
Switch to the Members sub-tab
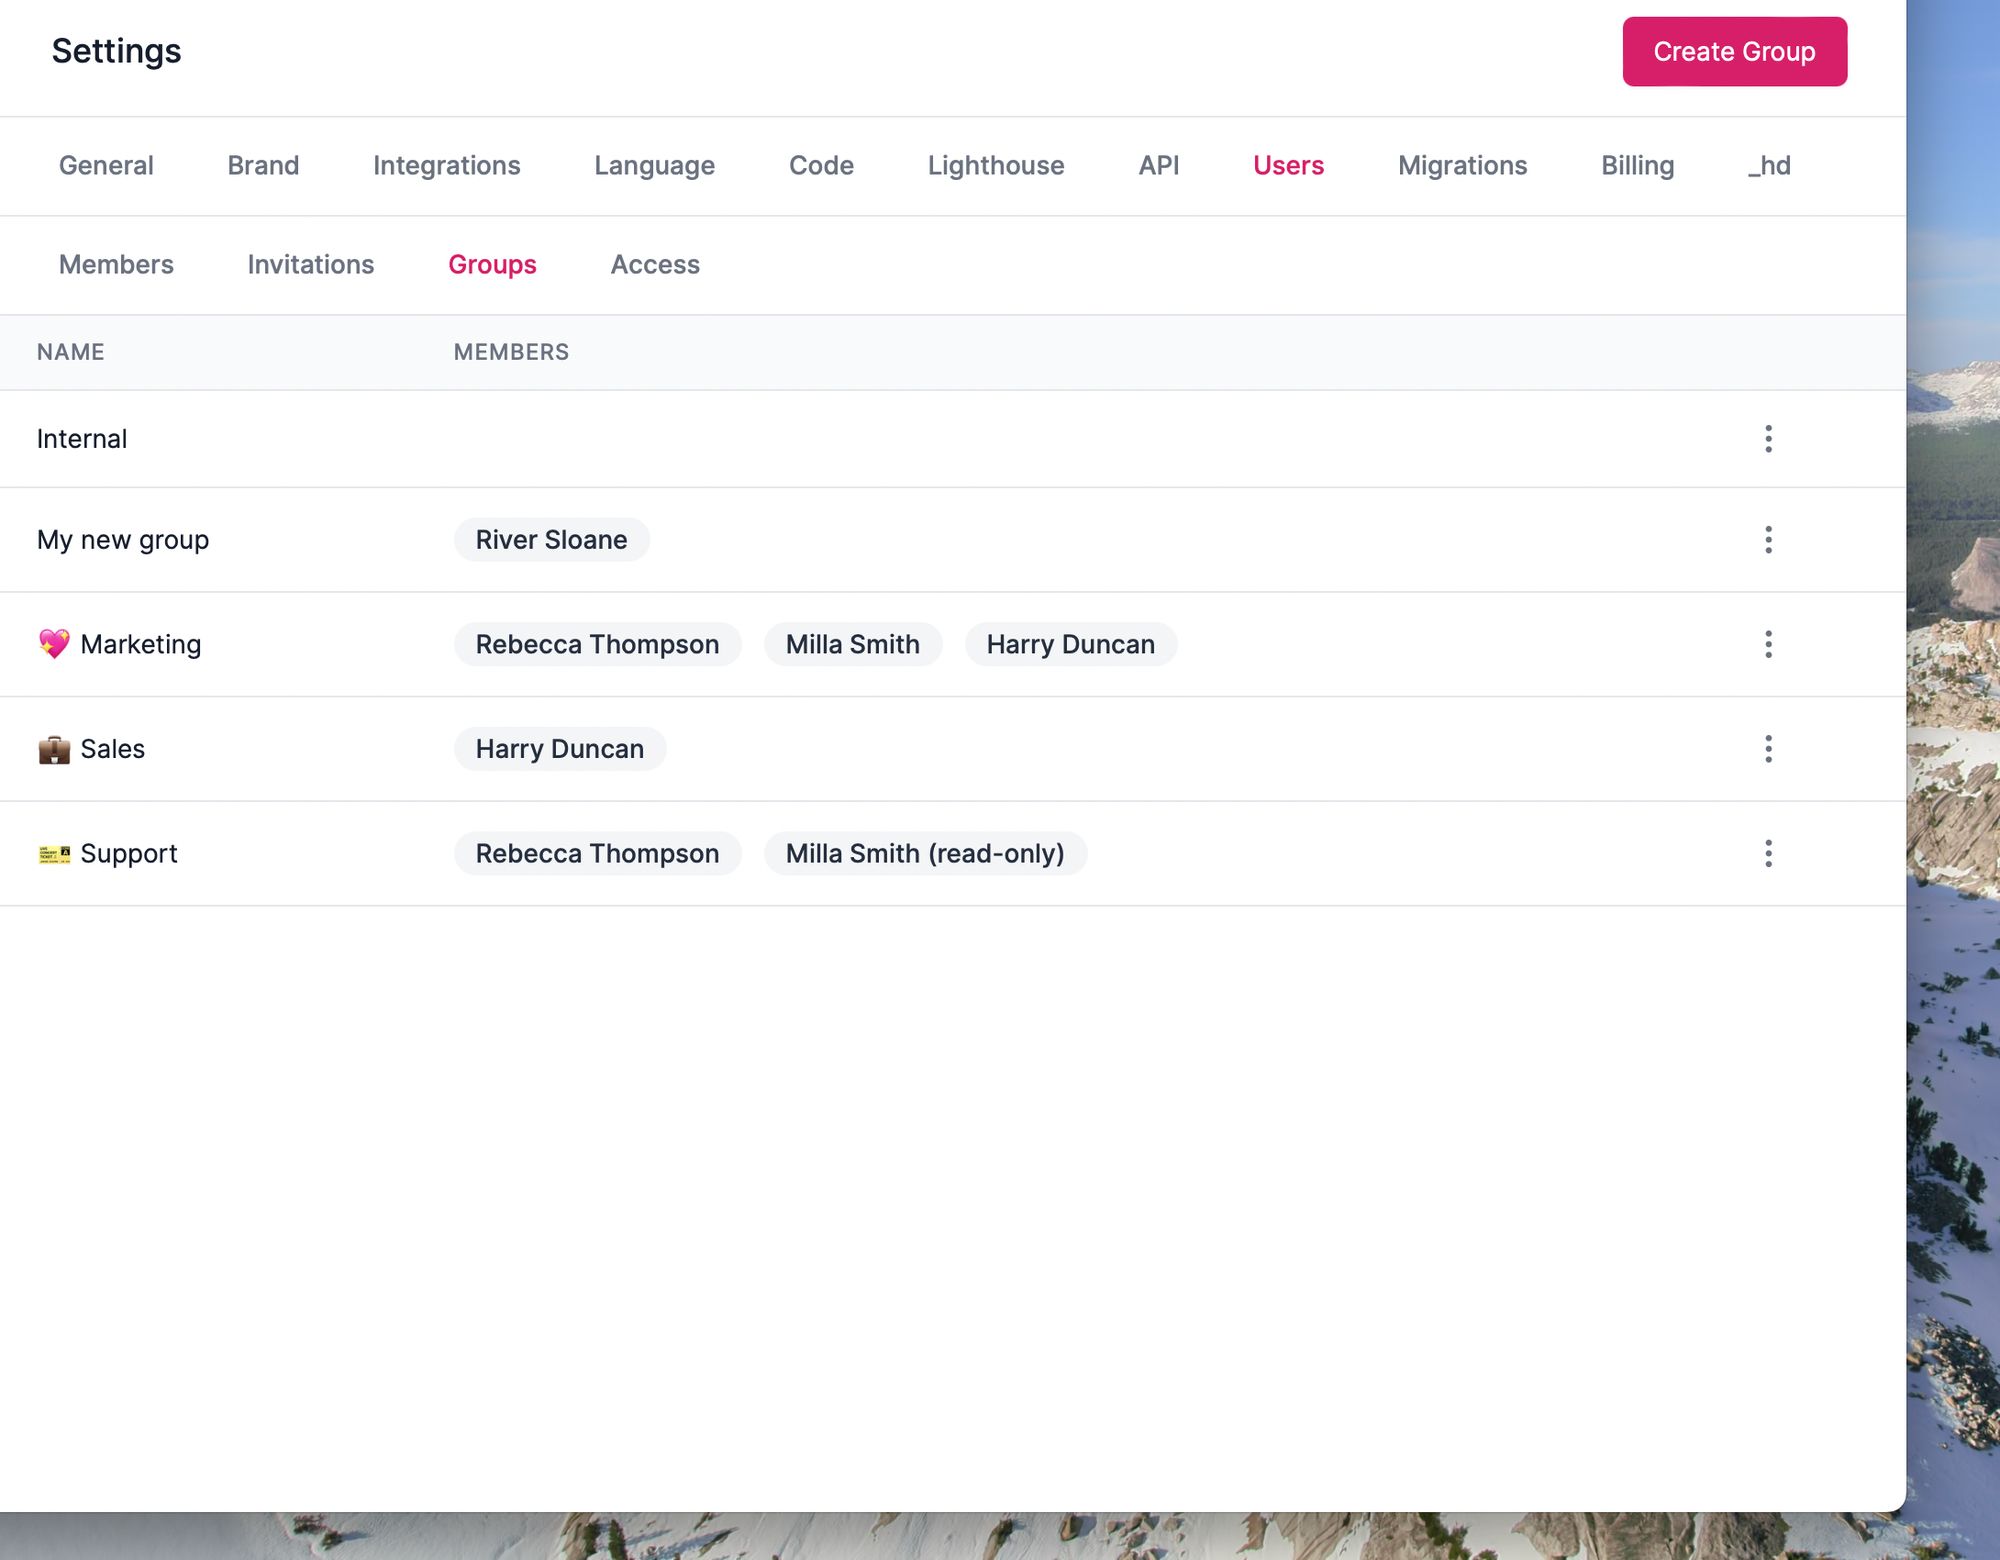pos(116,265)
